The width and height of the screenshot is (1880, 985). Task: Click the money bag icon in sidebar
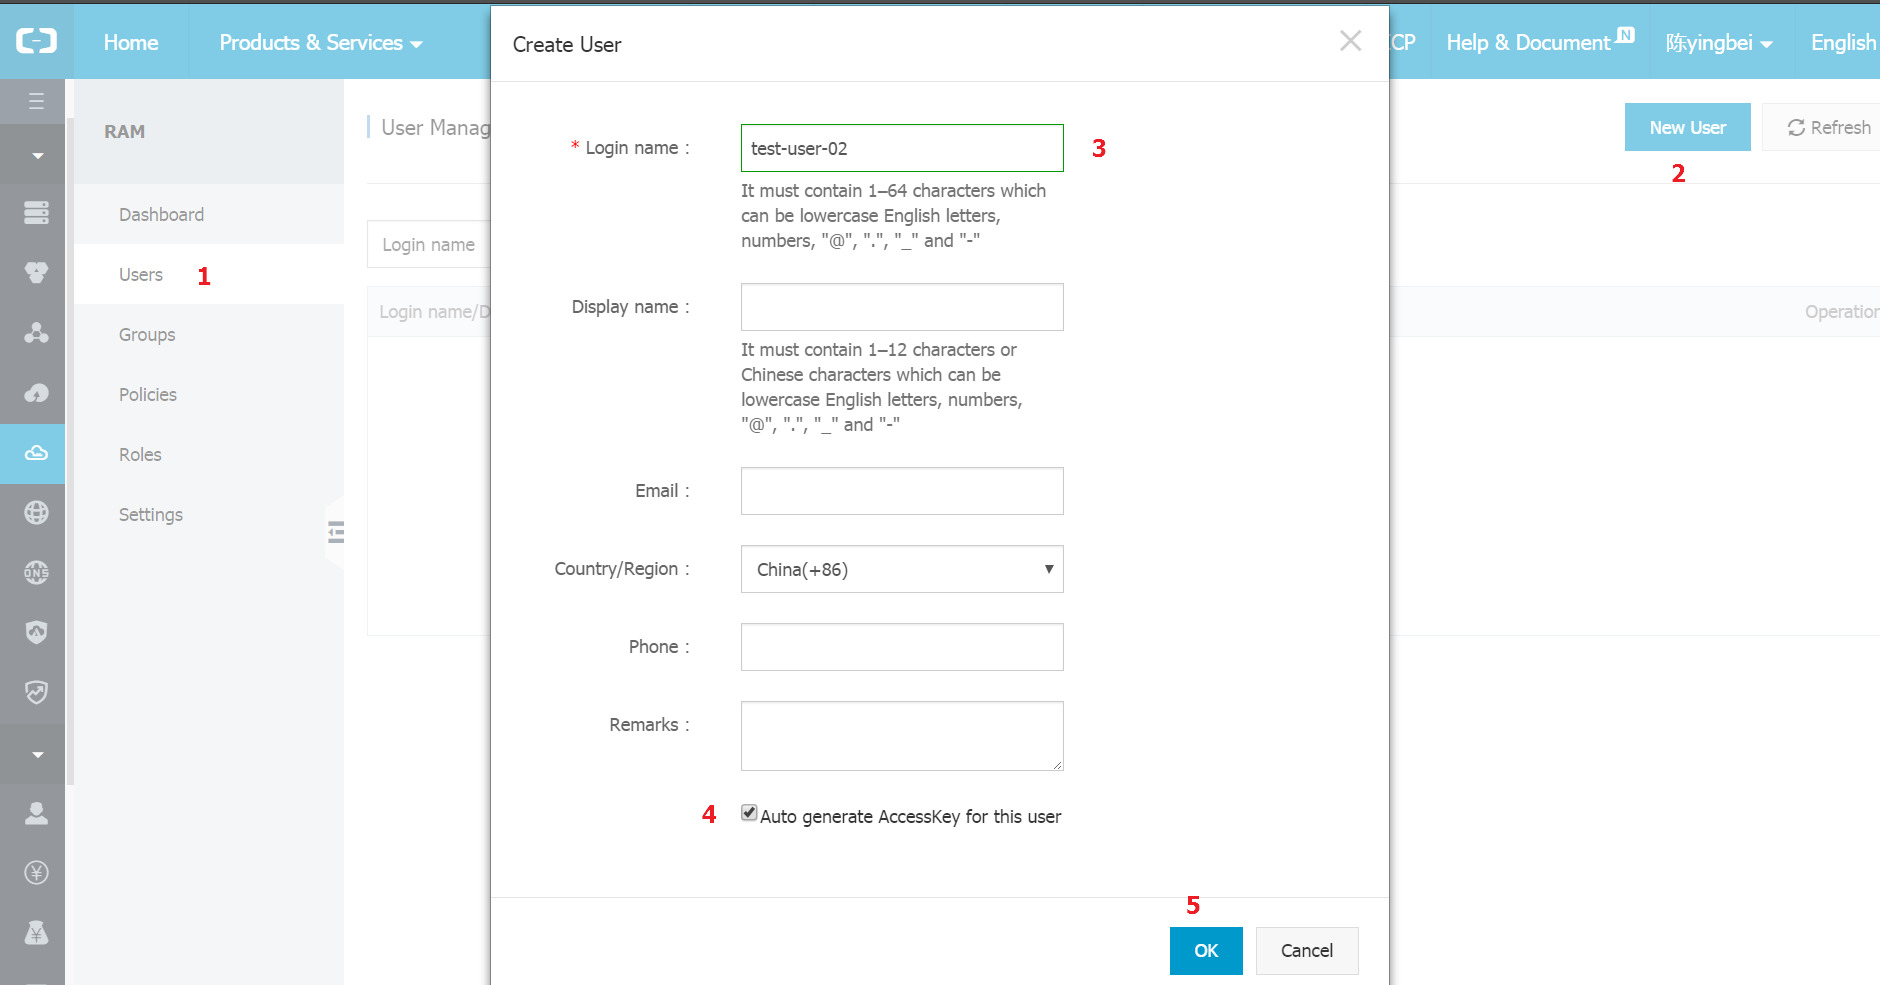point(36,933)
